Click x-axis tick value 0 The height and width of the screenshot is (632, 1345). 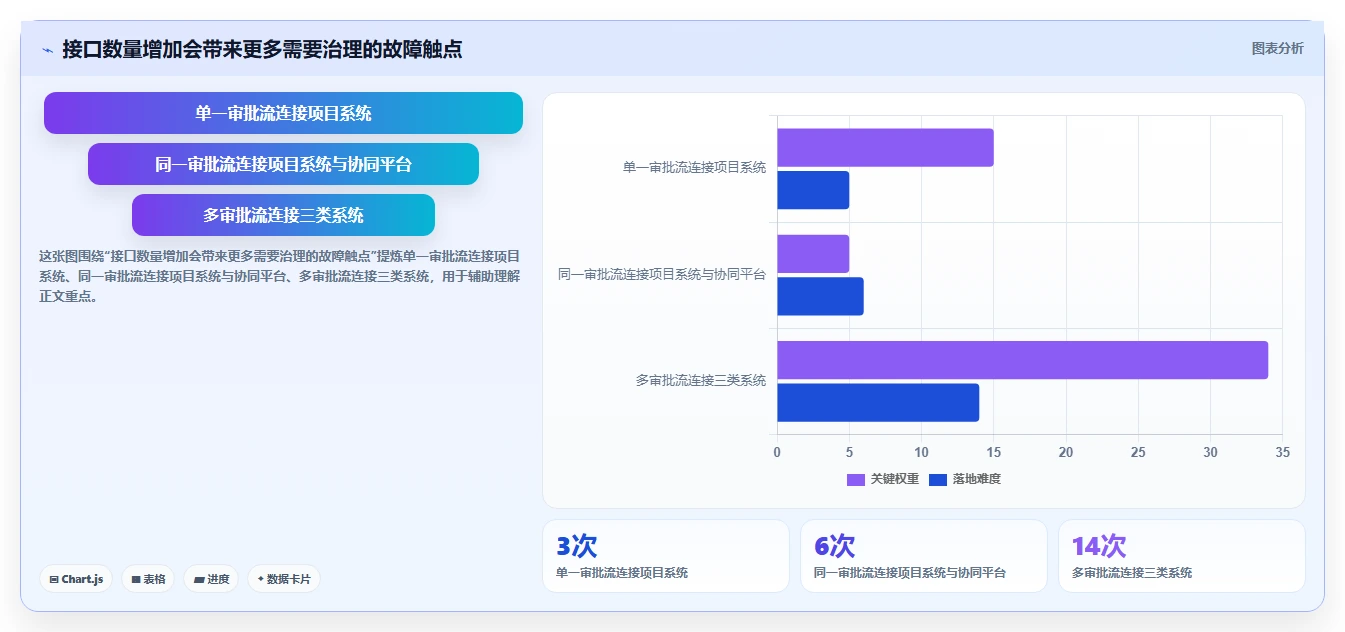(777, 452)
